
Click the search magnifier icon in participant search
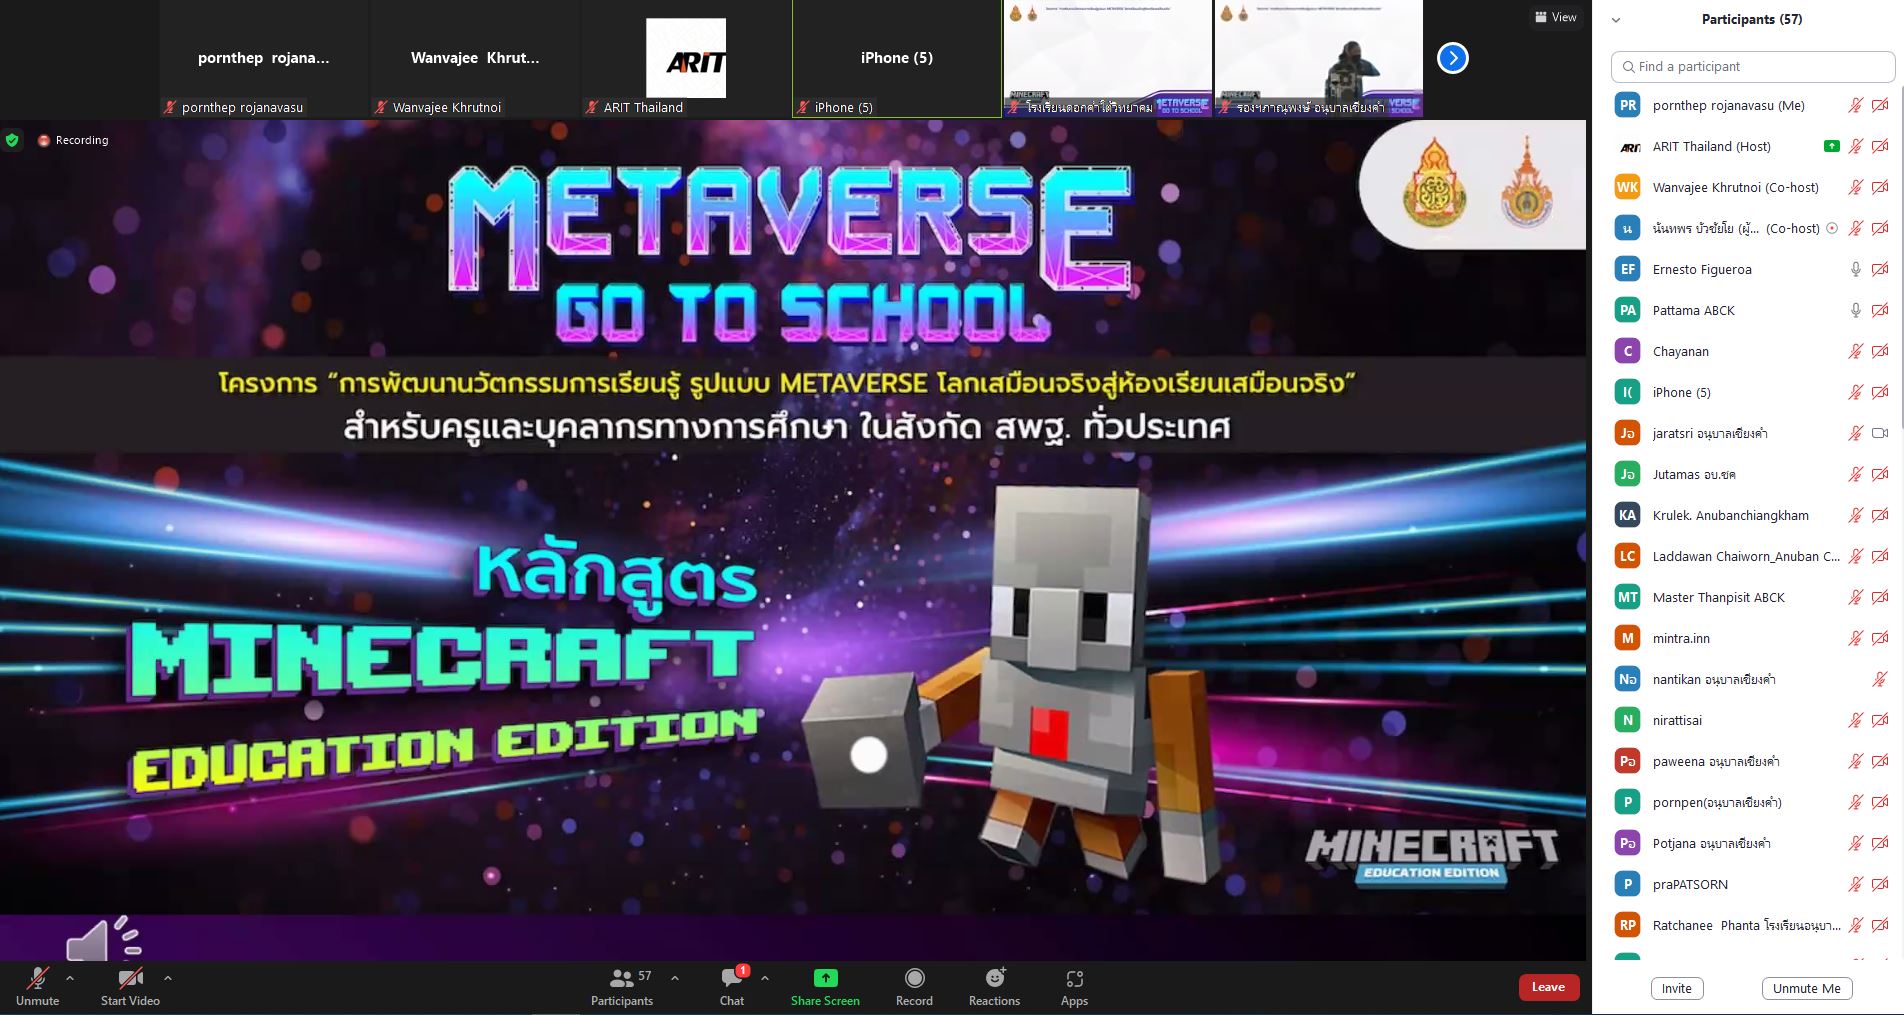[1629, 66]
